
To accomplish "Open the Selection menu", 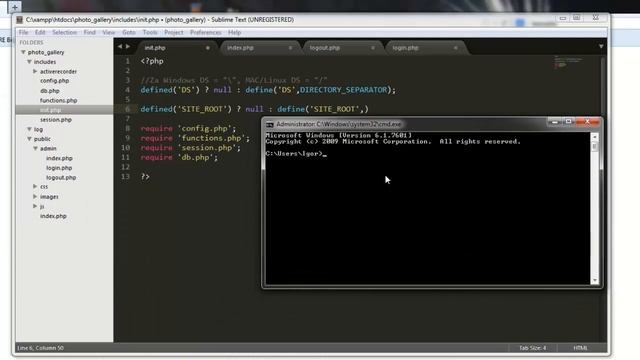I will [x=64, y=32].
